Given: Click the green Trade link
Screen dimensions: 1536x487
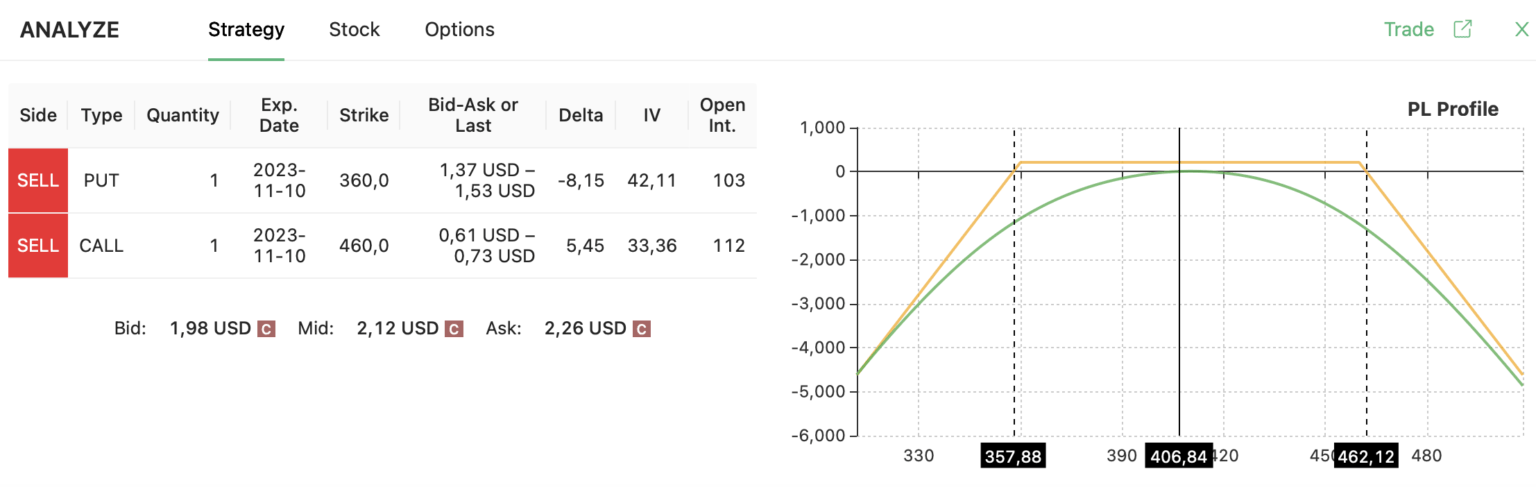Looking at the screenshot, I should tap(1409, 29).
